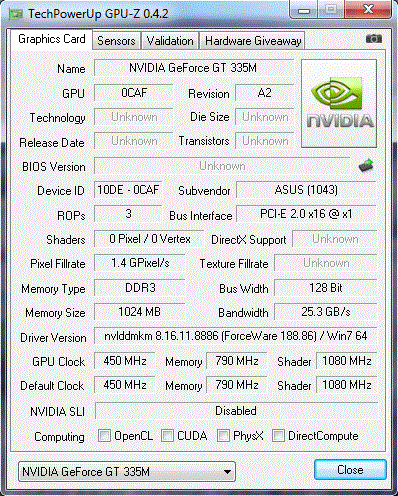The width and height of the screenshot is (398, 496).
Task: Check the PhysX checkbox
Action: (223, 436)
